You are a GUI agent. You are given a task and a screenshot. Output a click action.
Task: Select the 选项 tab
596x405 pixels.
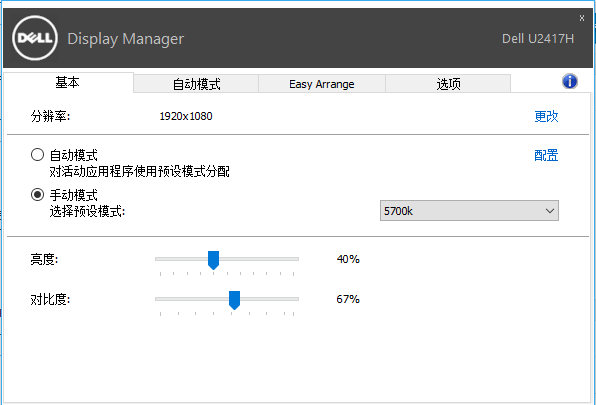448,84
